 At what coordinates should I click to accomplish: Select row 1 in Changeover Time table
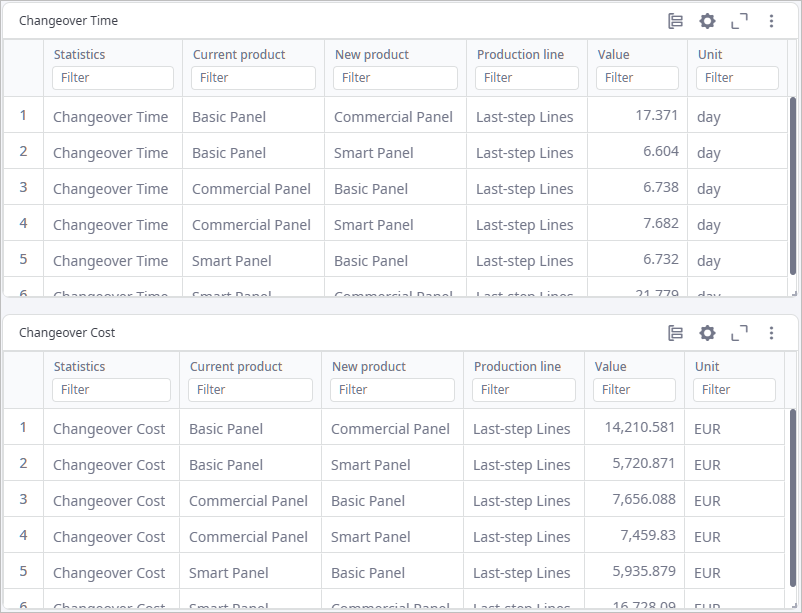[x=23, y=116]
